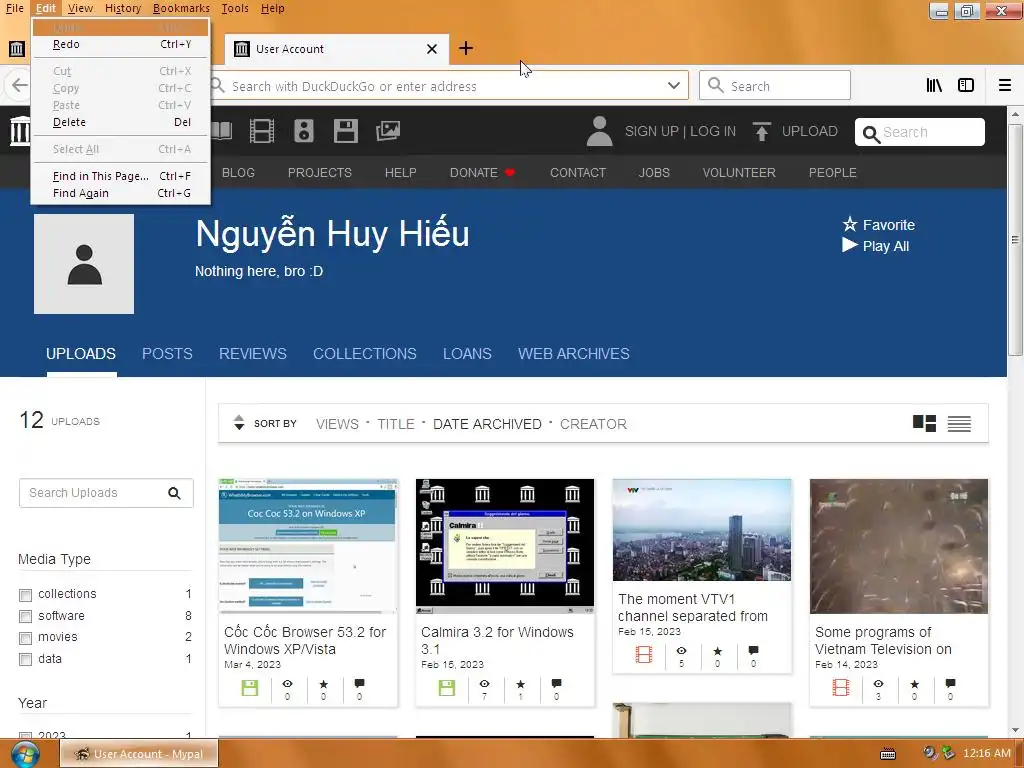Open the Images media icon
The width and height of the screenshot is (1024, 768).
point(388,131)
